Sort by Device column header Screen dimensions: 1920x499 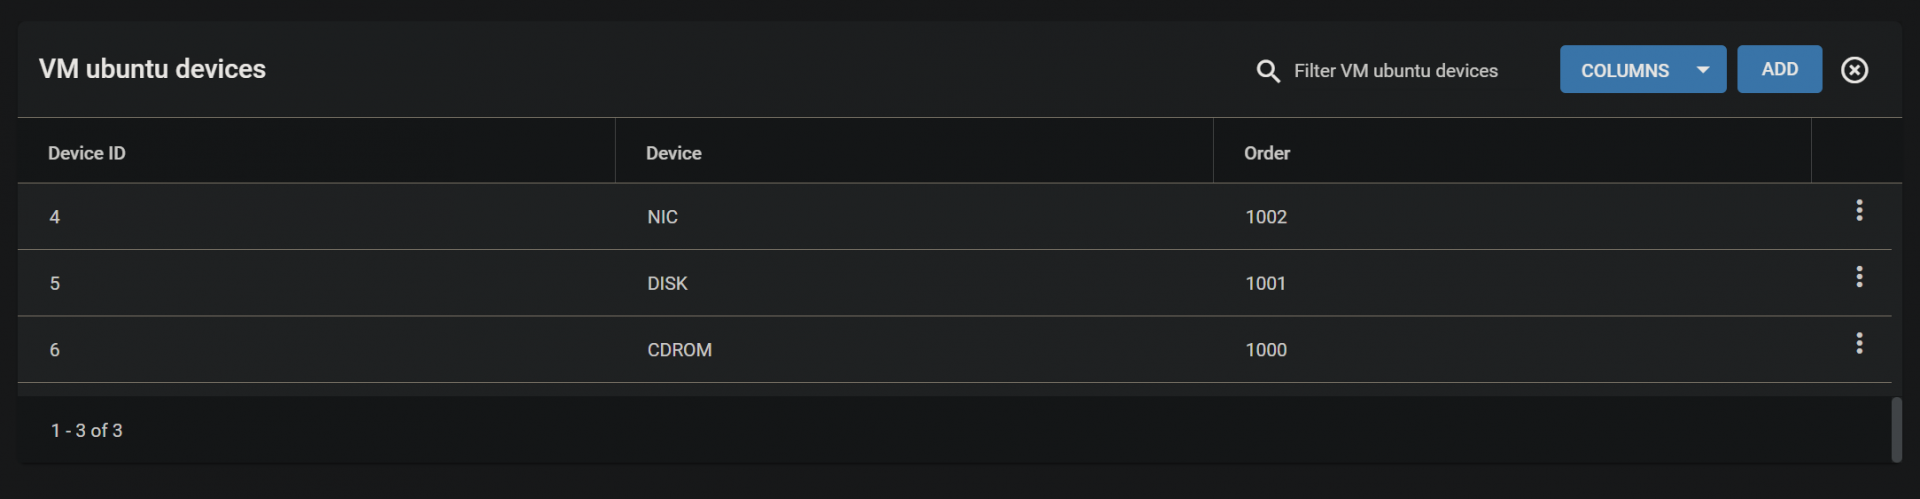673,153
